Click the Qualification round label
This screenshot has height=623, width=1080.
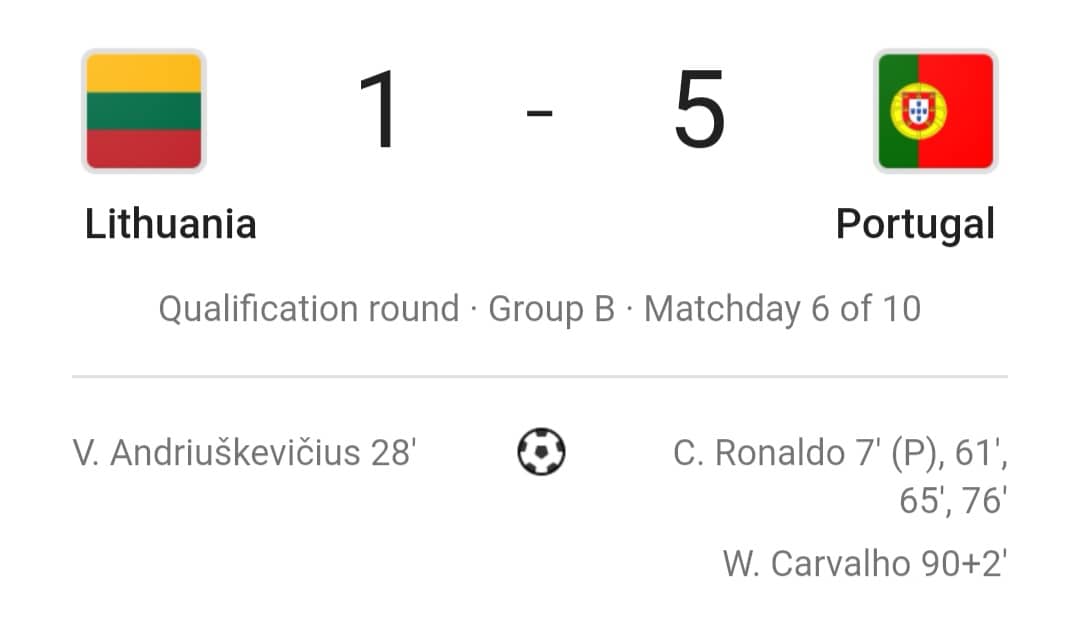(309, 308)
